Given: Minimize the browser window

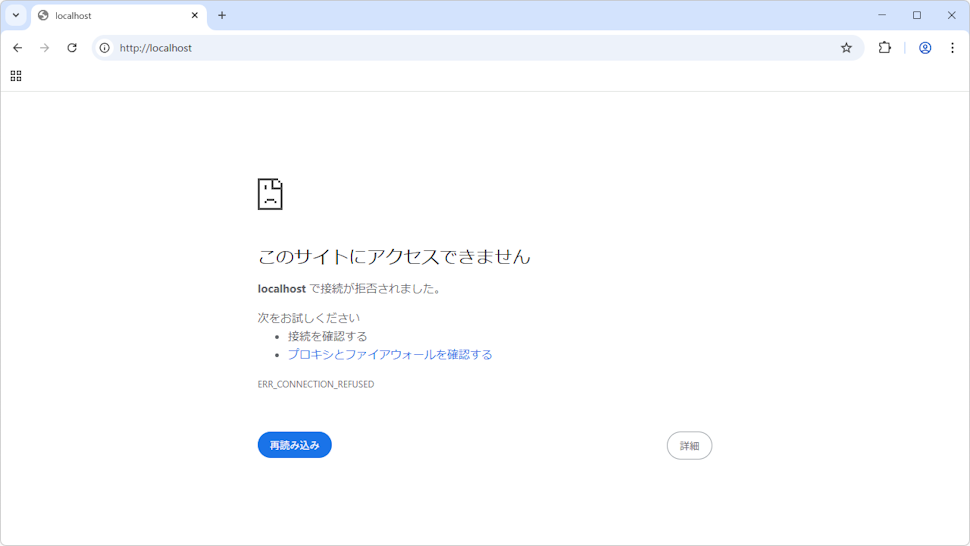Looking at the screenshot, I should 882,15.
